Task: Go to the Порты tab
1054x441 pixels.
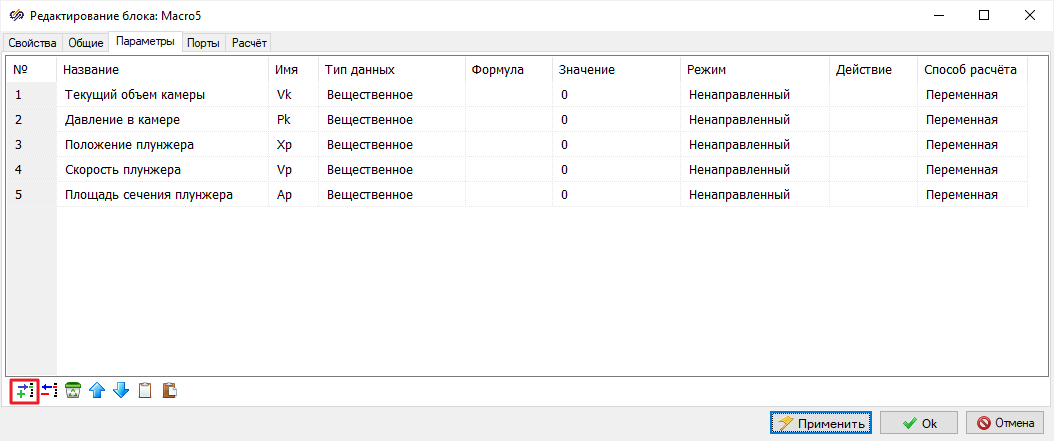Action: pyautogui.click(x=203, y=43)
